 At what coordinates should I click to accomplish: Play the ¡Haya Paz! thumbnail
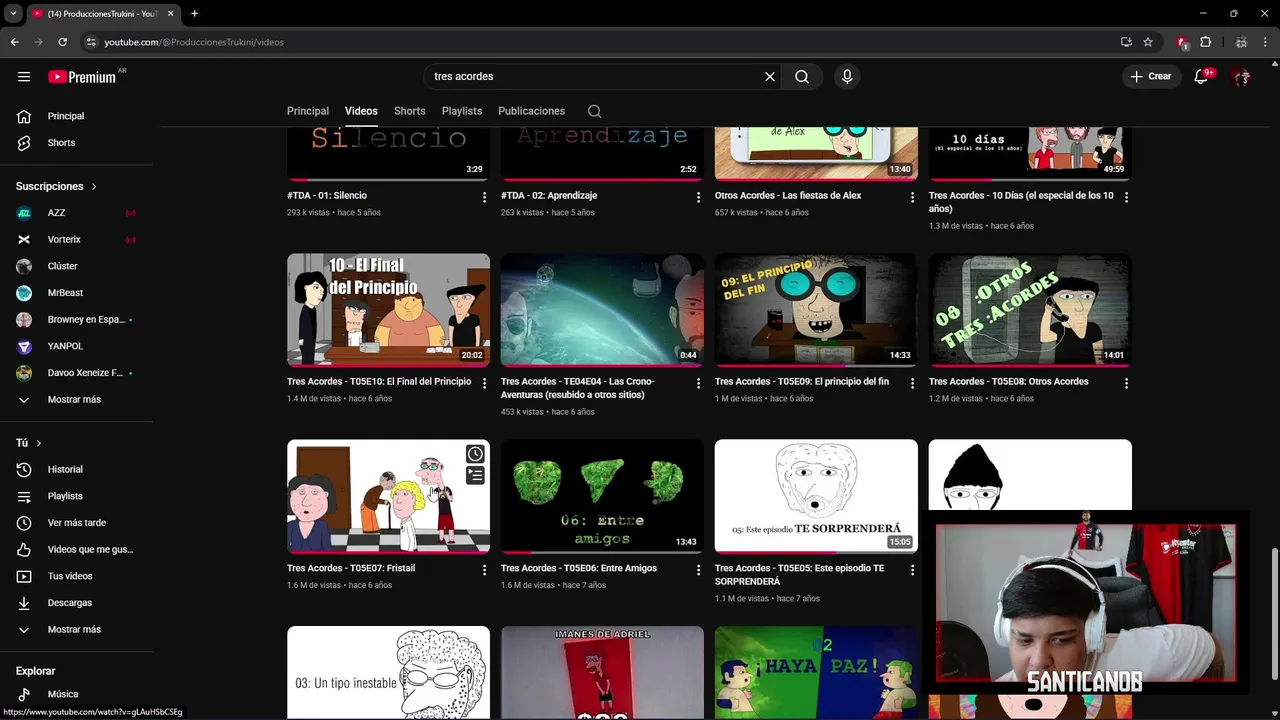pos(816,672)
